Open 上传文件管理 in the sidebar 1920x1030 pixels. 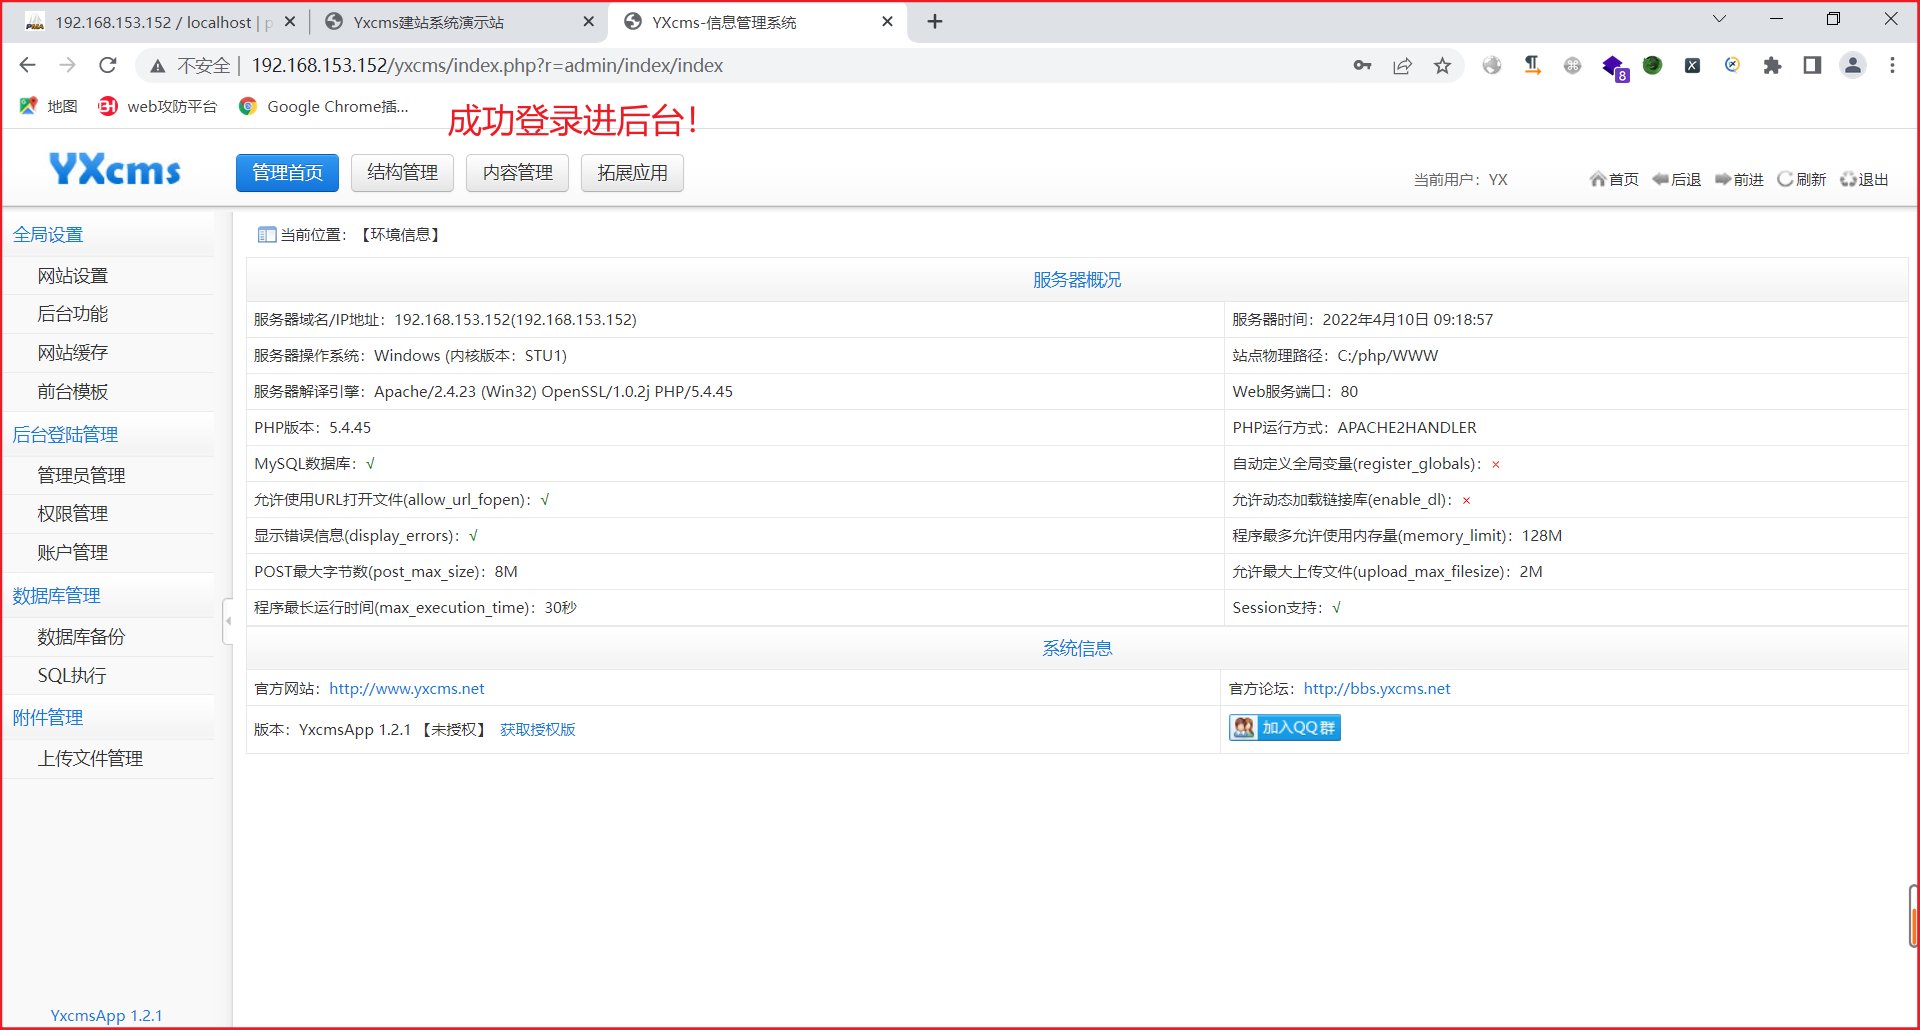click(x=90, y=759)
